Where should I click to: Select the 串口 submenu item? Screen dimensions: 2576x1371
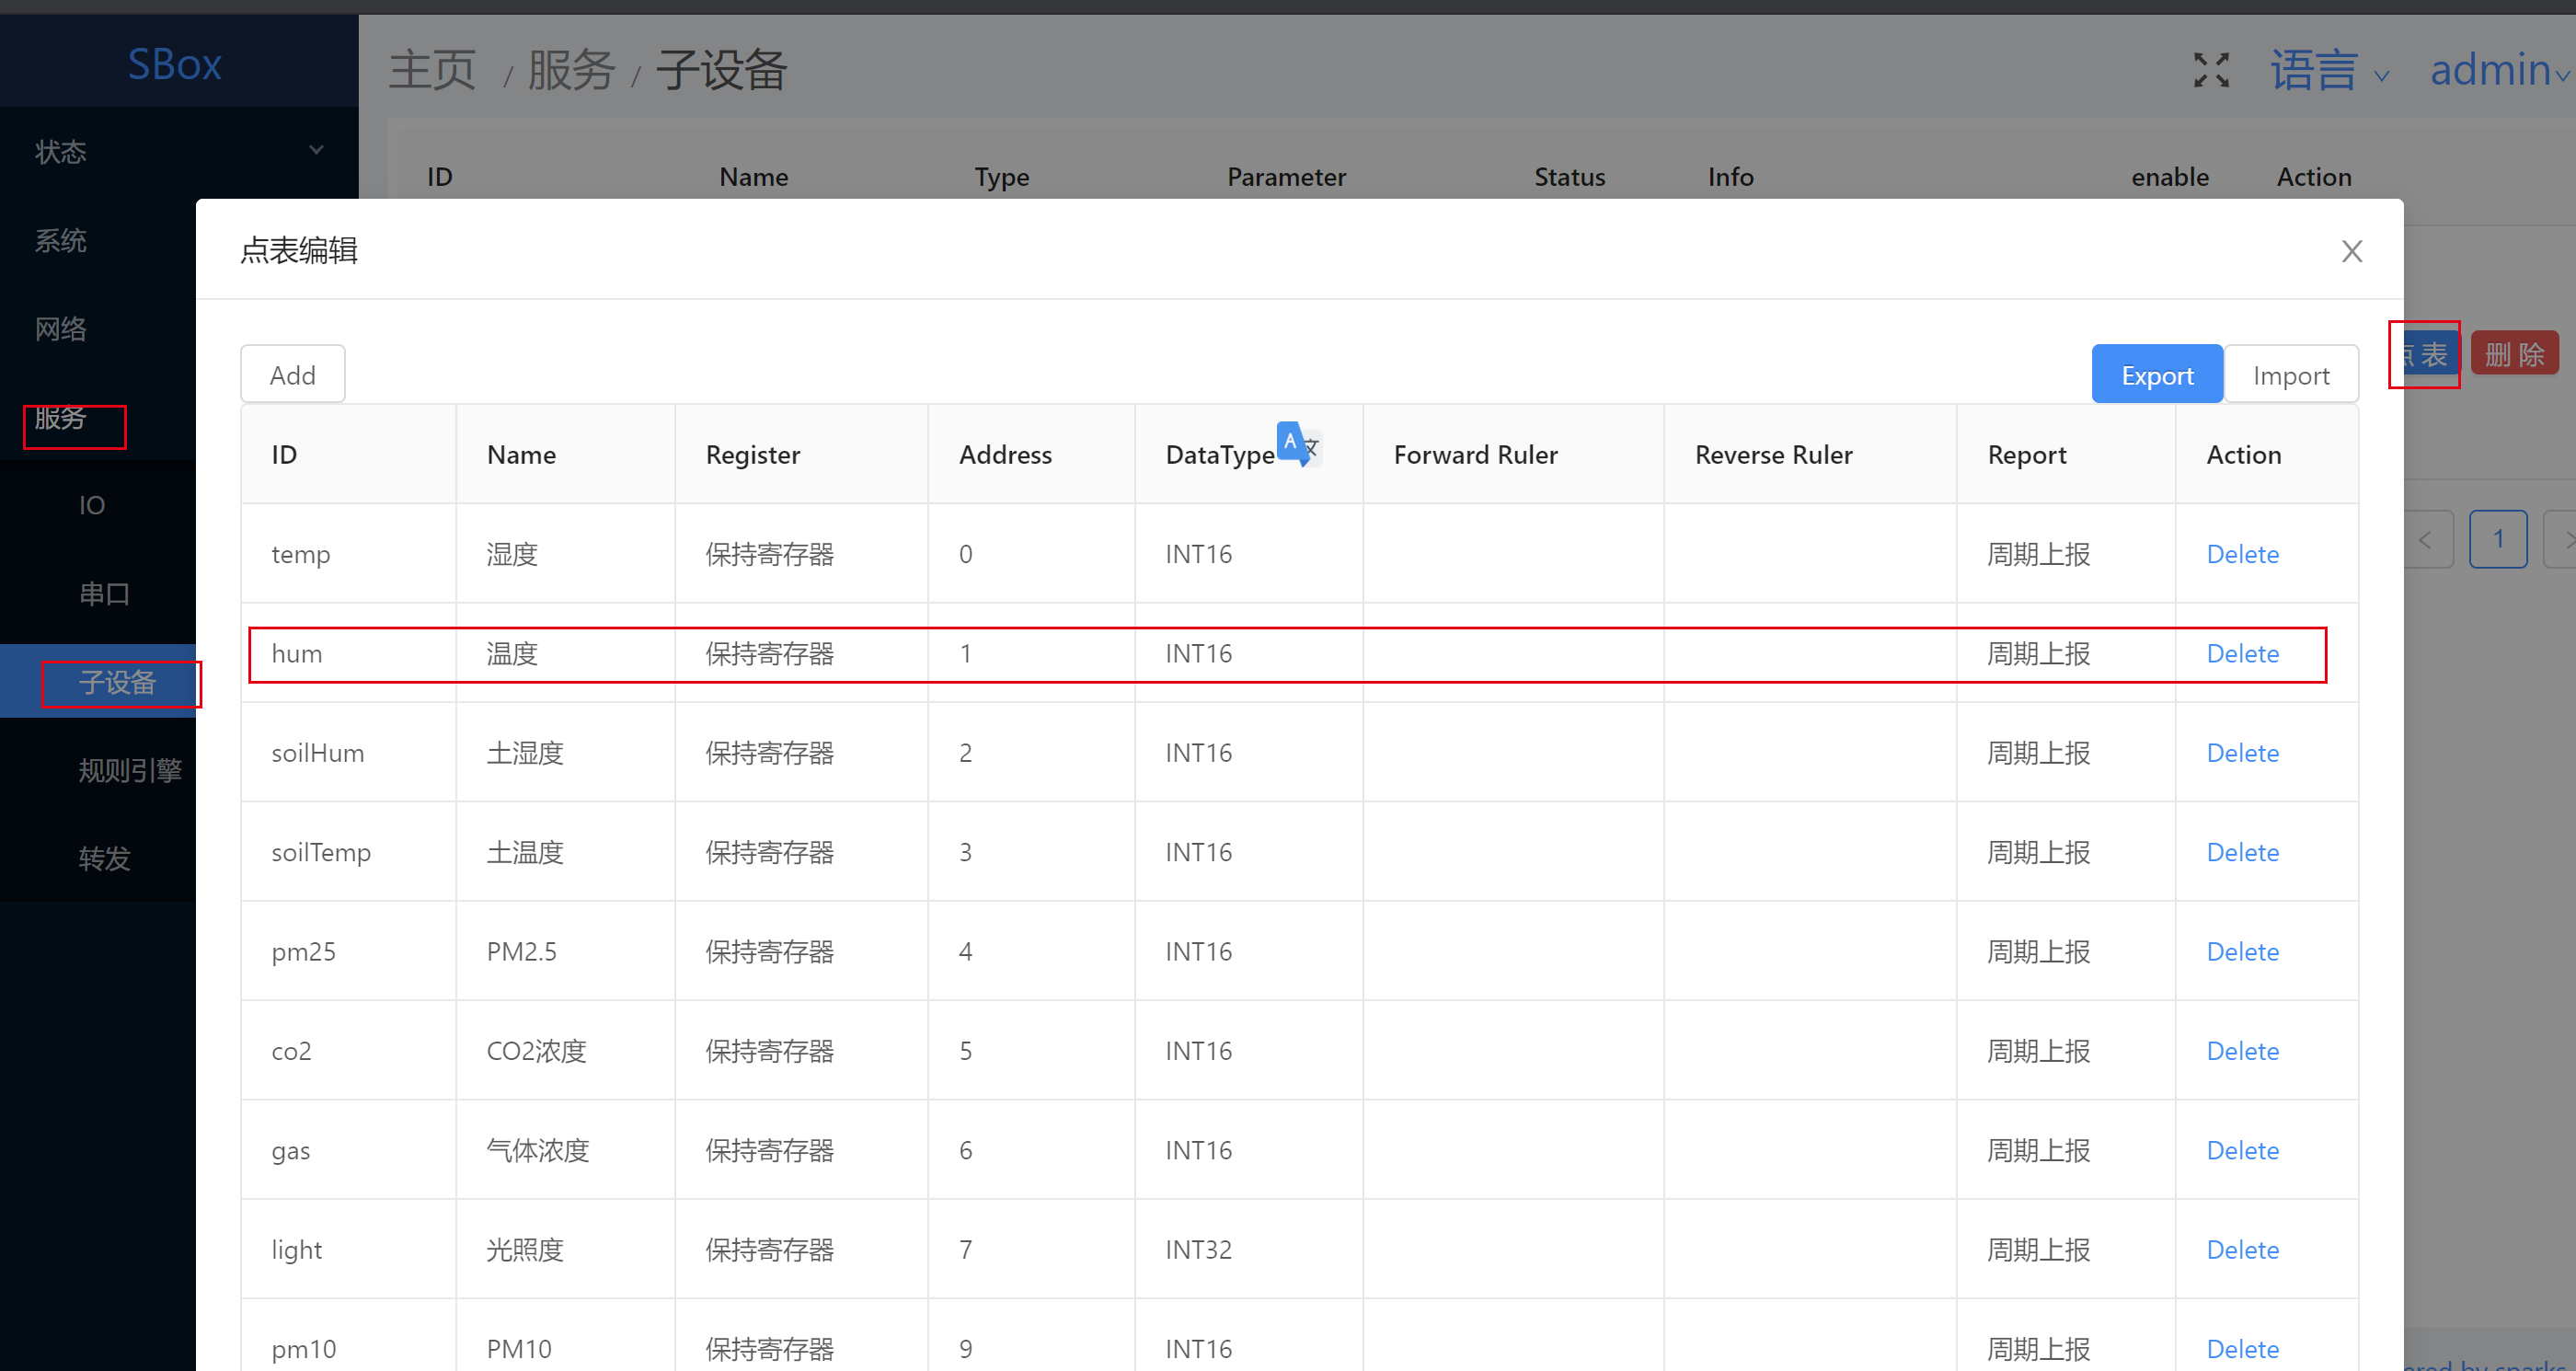pyautogui.click(x=105, y=594)
